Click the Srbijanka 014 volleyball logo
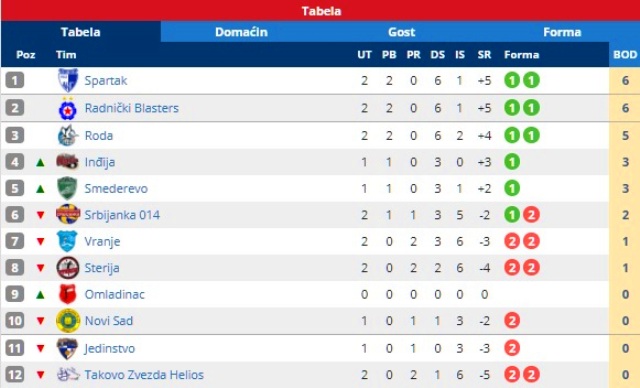This screenshot has height=388, width=640. [68, 215]
